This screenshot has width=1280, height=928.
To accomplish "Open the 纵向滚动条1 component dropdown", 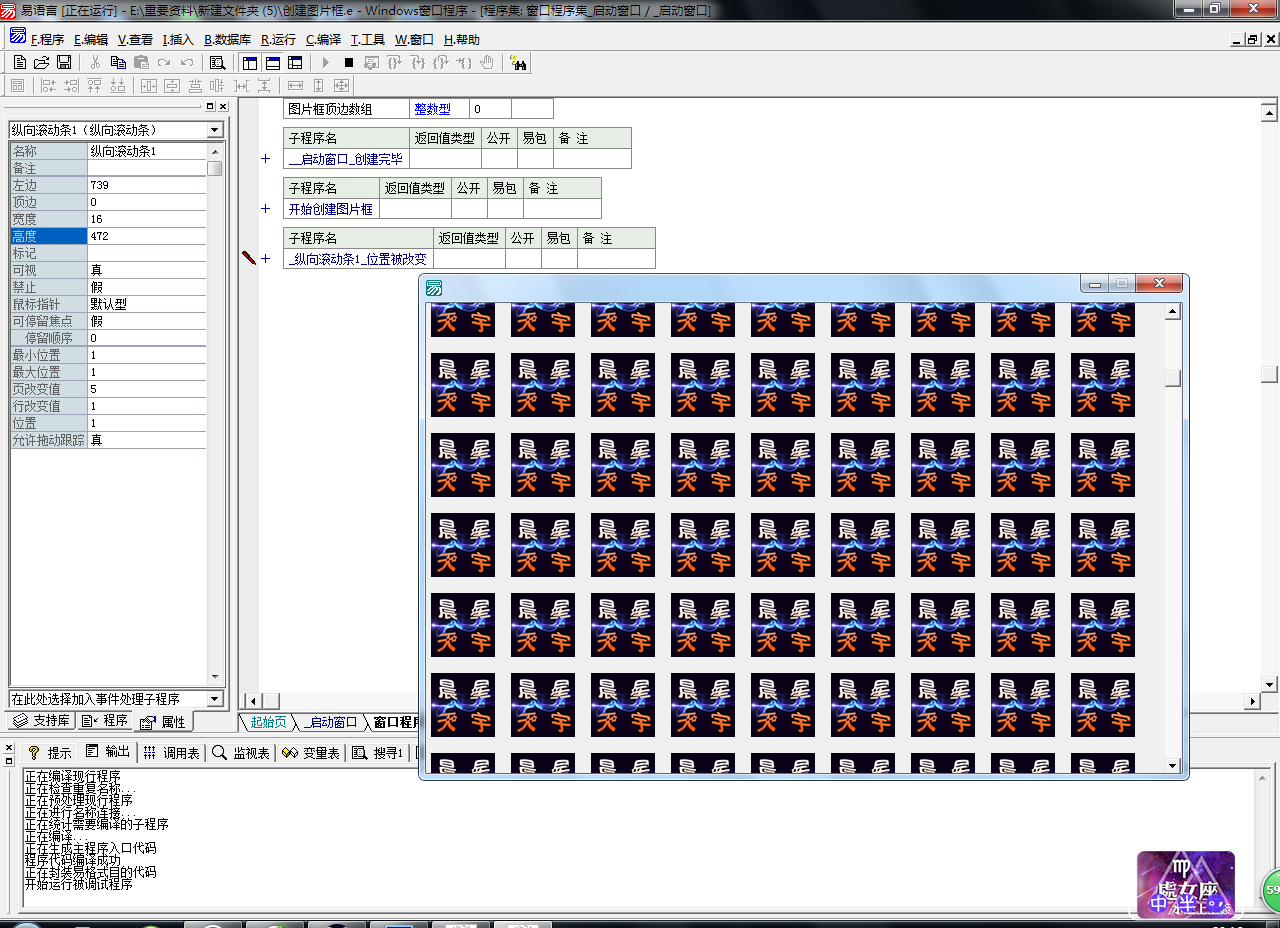I will click(215, 130).
